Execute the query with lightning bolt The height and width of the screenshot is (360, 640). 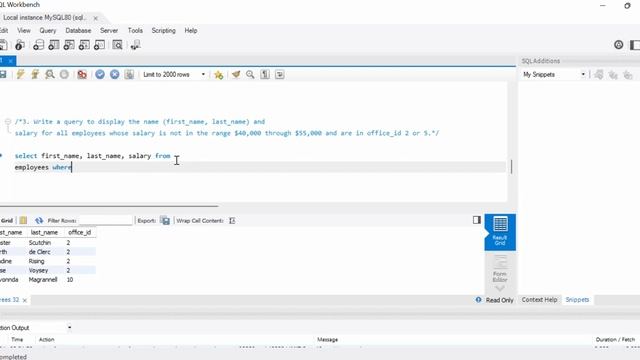point(20,74)
